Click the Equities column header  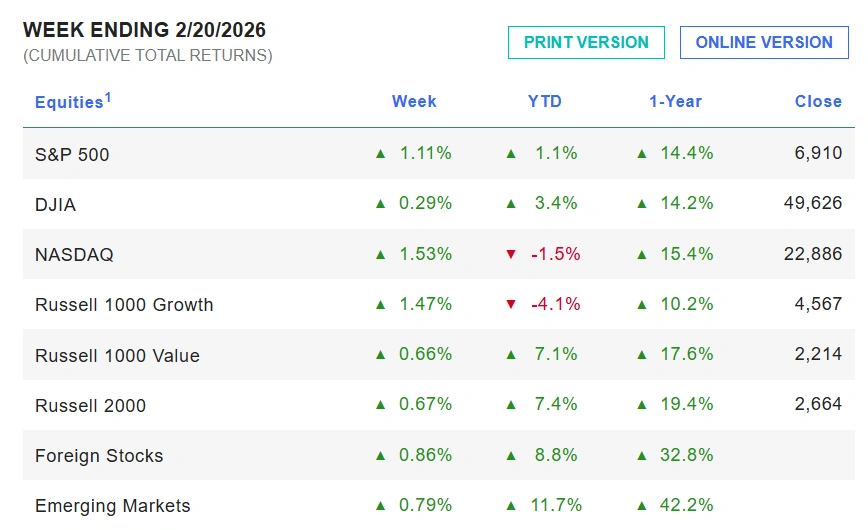pos(68,102)
